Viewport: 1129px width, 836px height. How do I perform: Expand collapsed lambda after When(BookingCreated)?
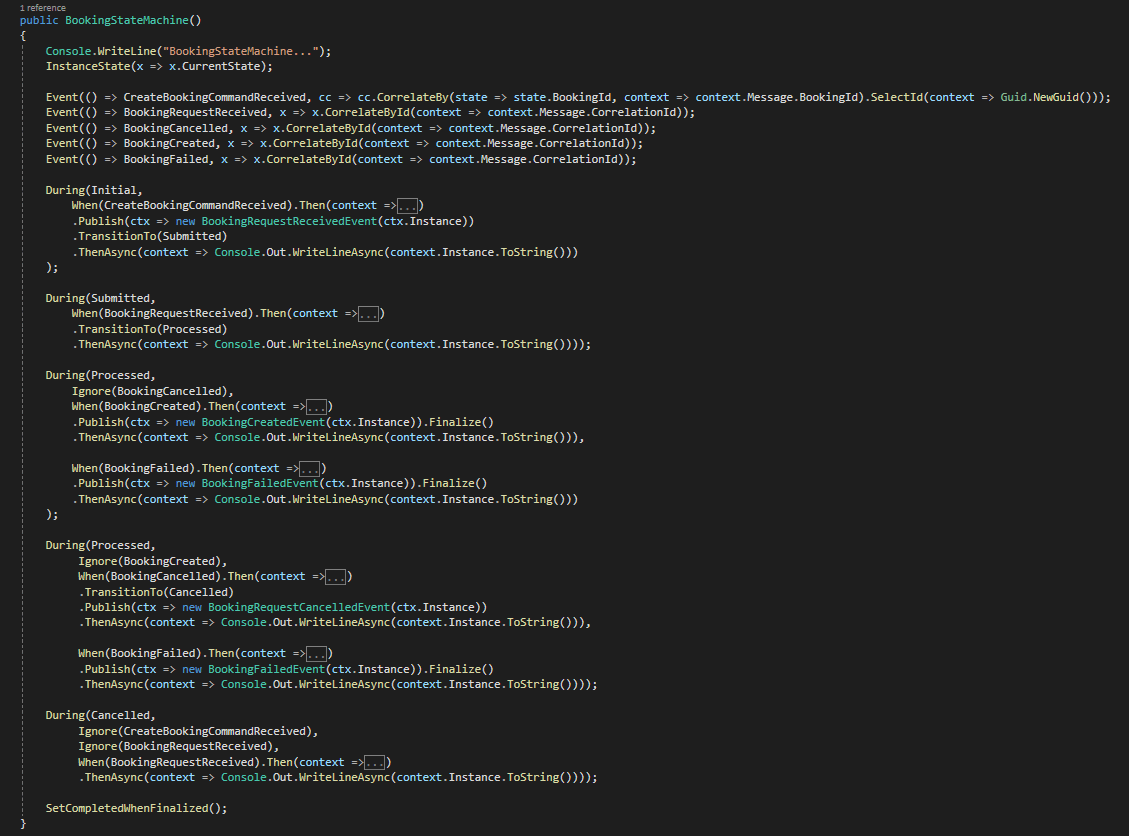317,407
